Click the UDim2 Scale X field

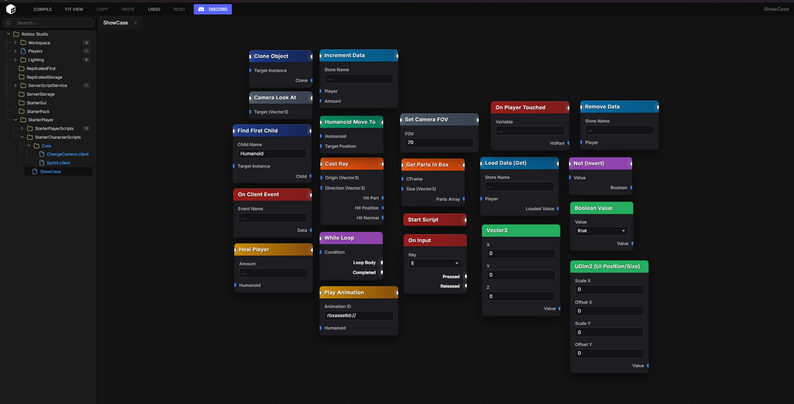click(x=609, y=290)
